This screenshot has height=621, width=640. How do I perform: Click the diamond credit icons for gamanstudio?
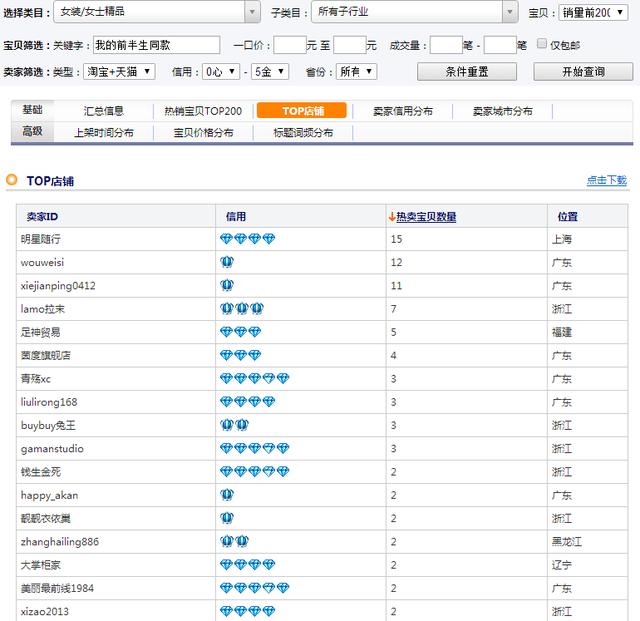(x=254, y=448)
